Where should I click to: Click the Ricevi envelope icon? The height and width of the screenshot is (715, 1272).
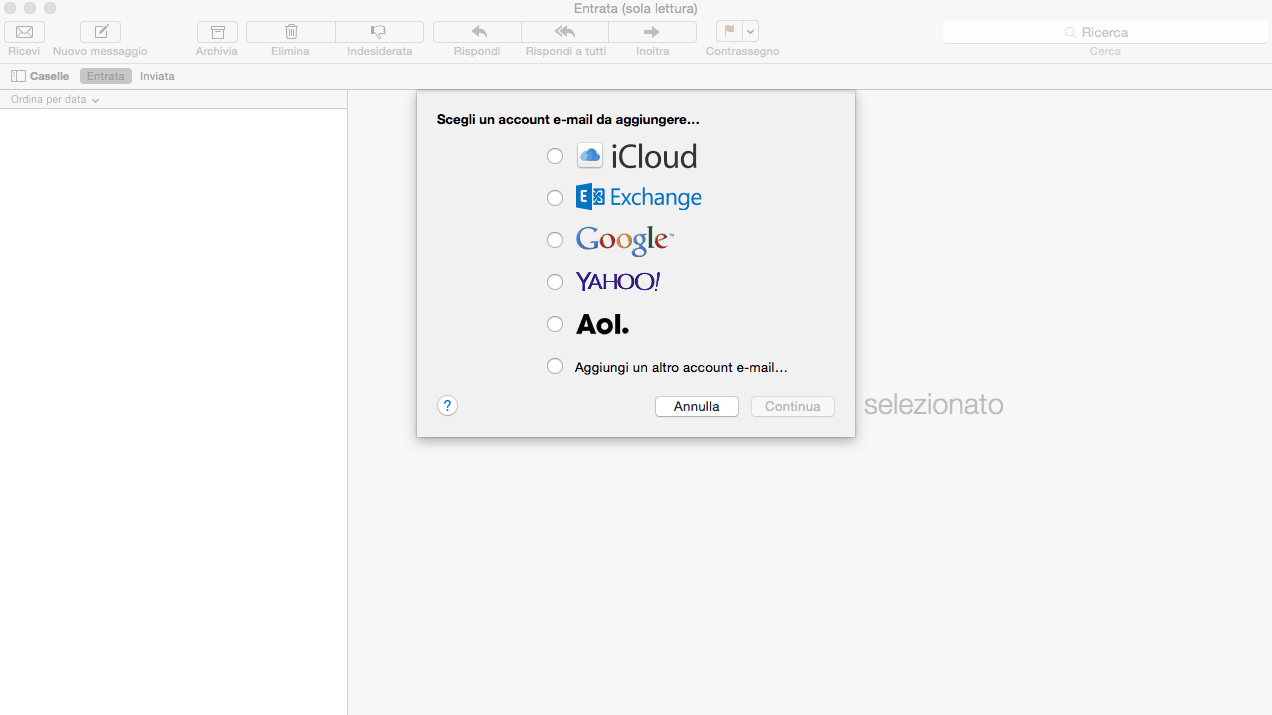coord(24,32)
